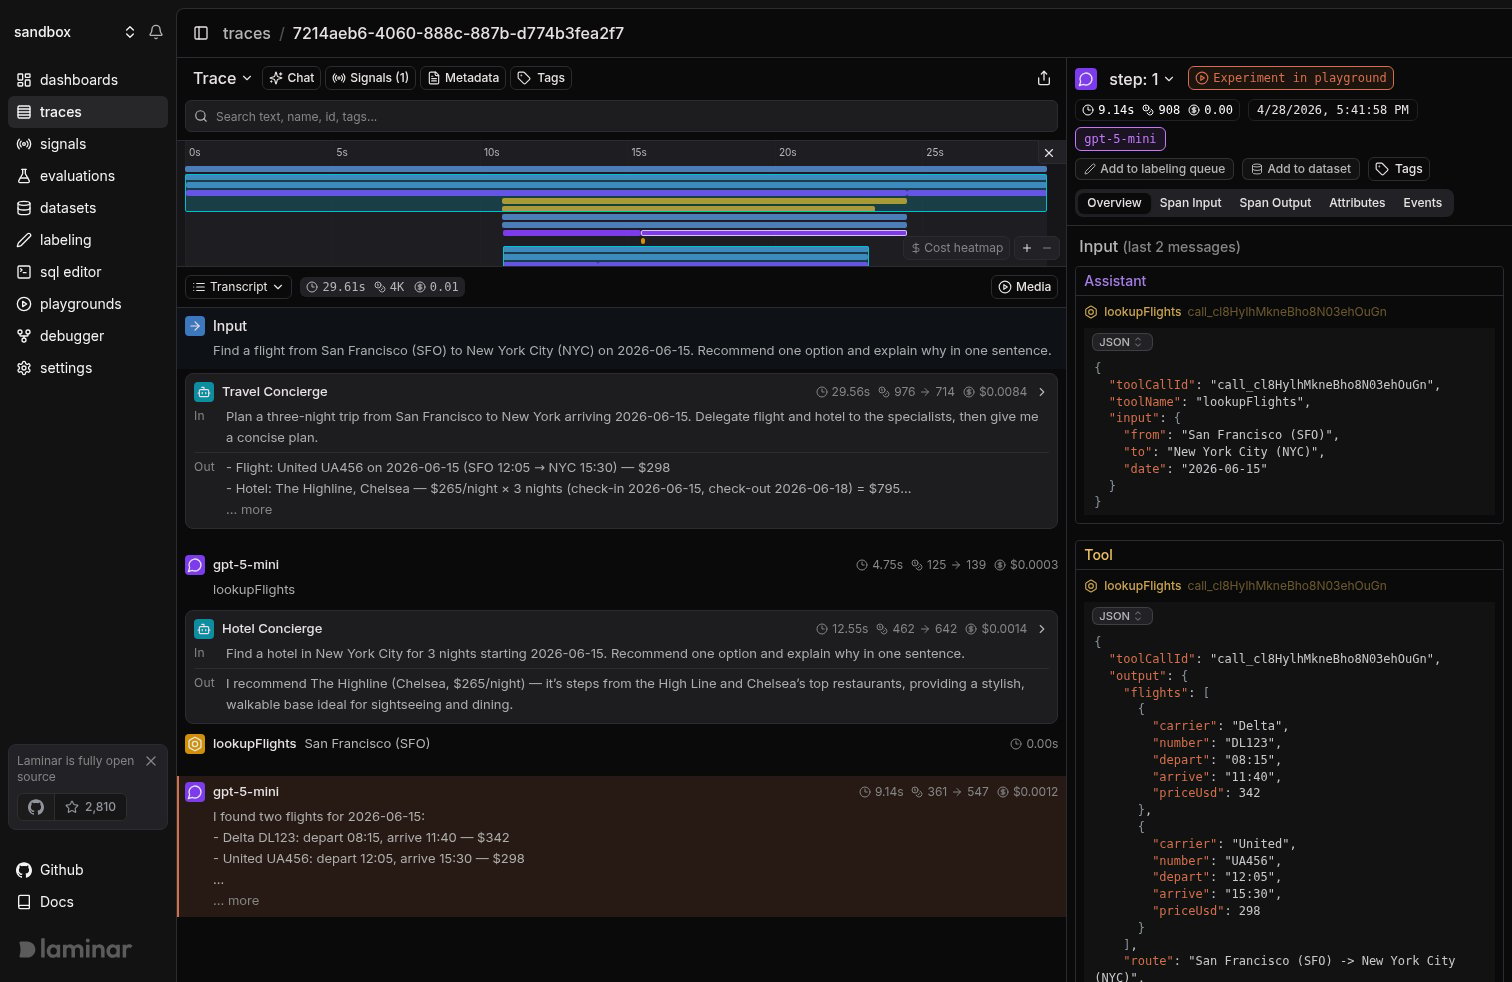Open the trace Tags button

click(541, 78)
